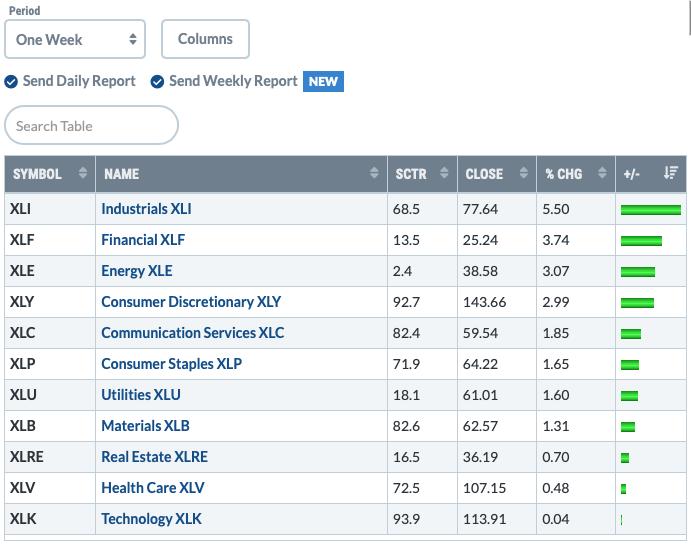
Task: Click descending sort icon in +/- column
Action: (671, 173)
